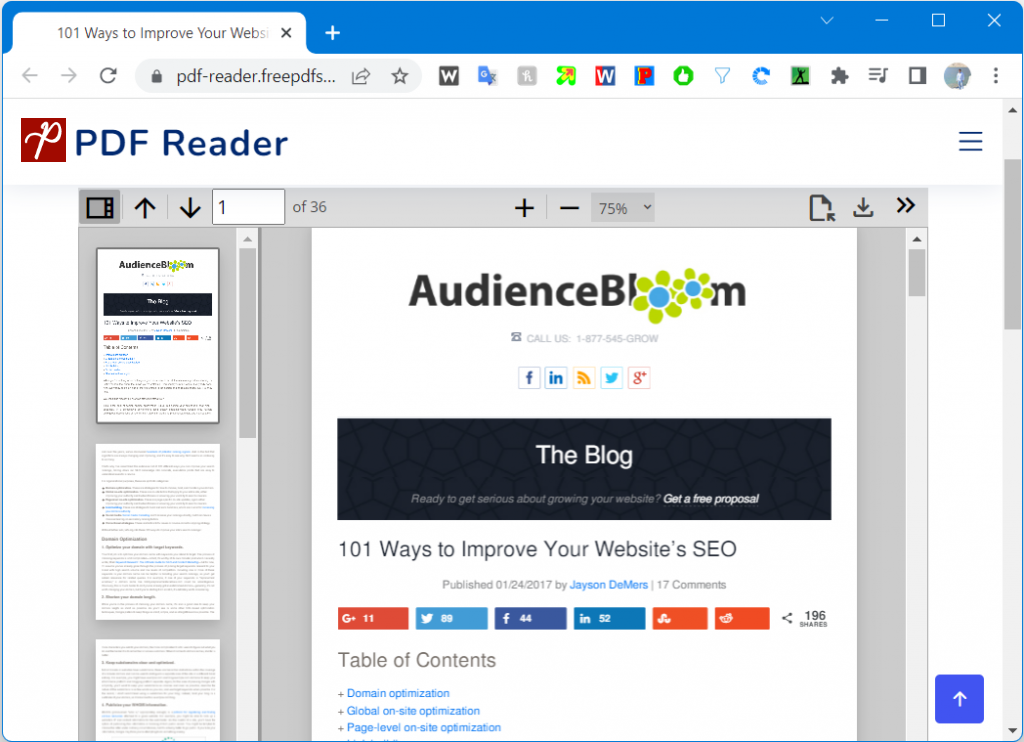Go to previous page with up arrow
The height and width of the screenshot is (742, 1024).
click(x=145, y=208)
